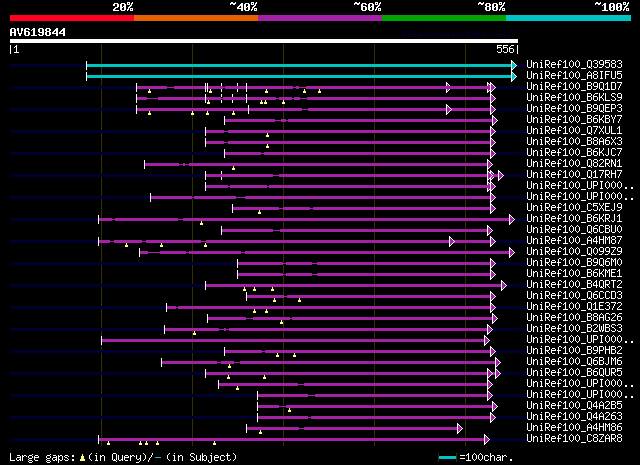Click the purple end arrowhead on the A4HM86 row

[x=460, y=429]
